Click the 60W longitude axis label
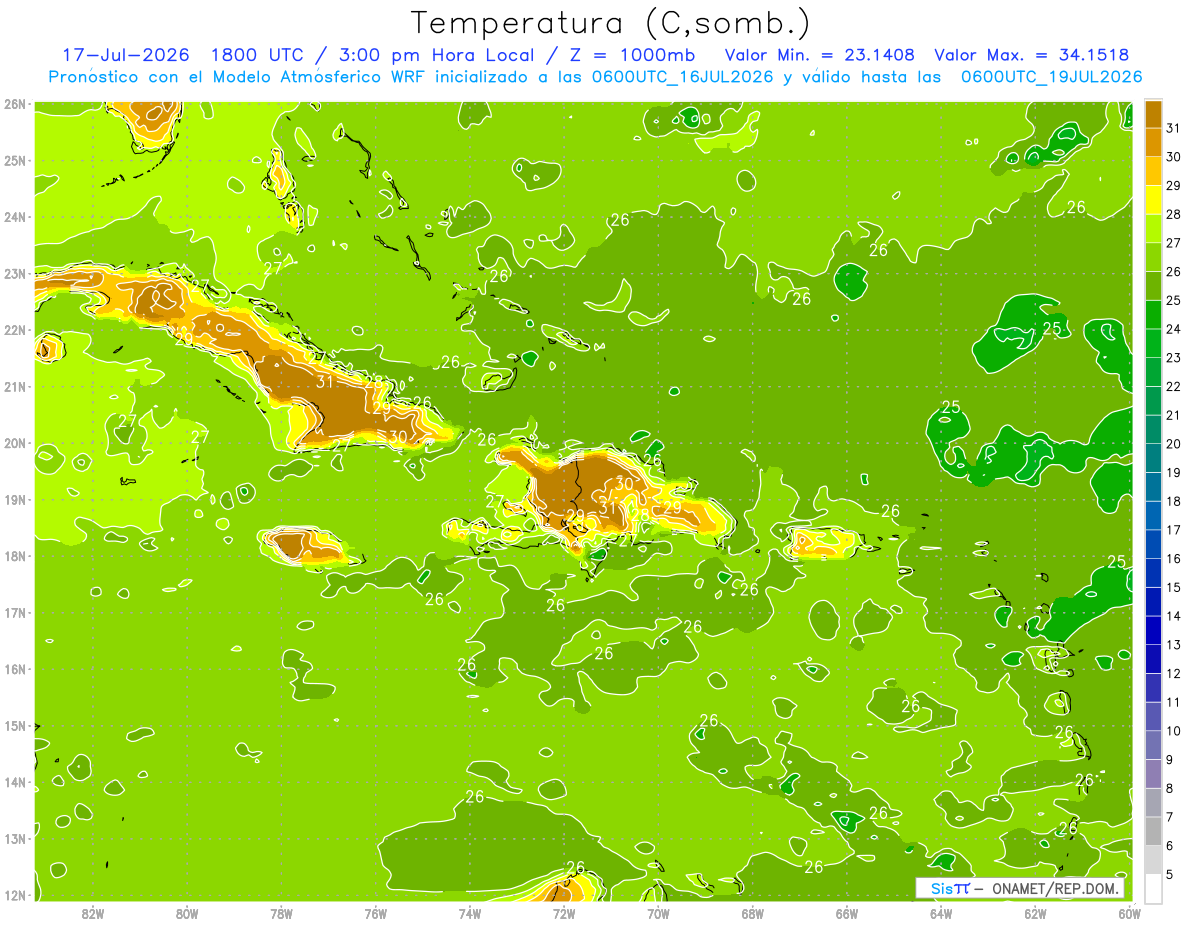The height and width of the screenshot is (927, 1200). pos(1129,913)
